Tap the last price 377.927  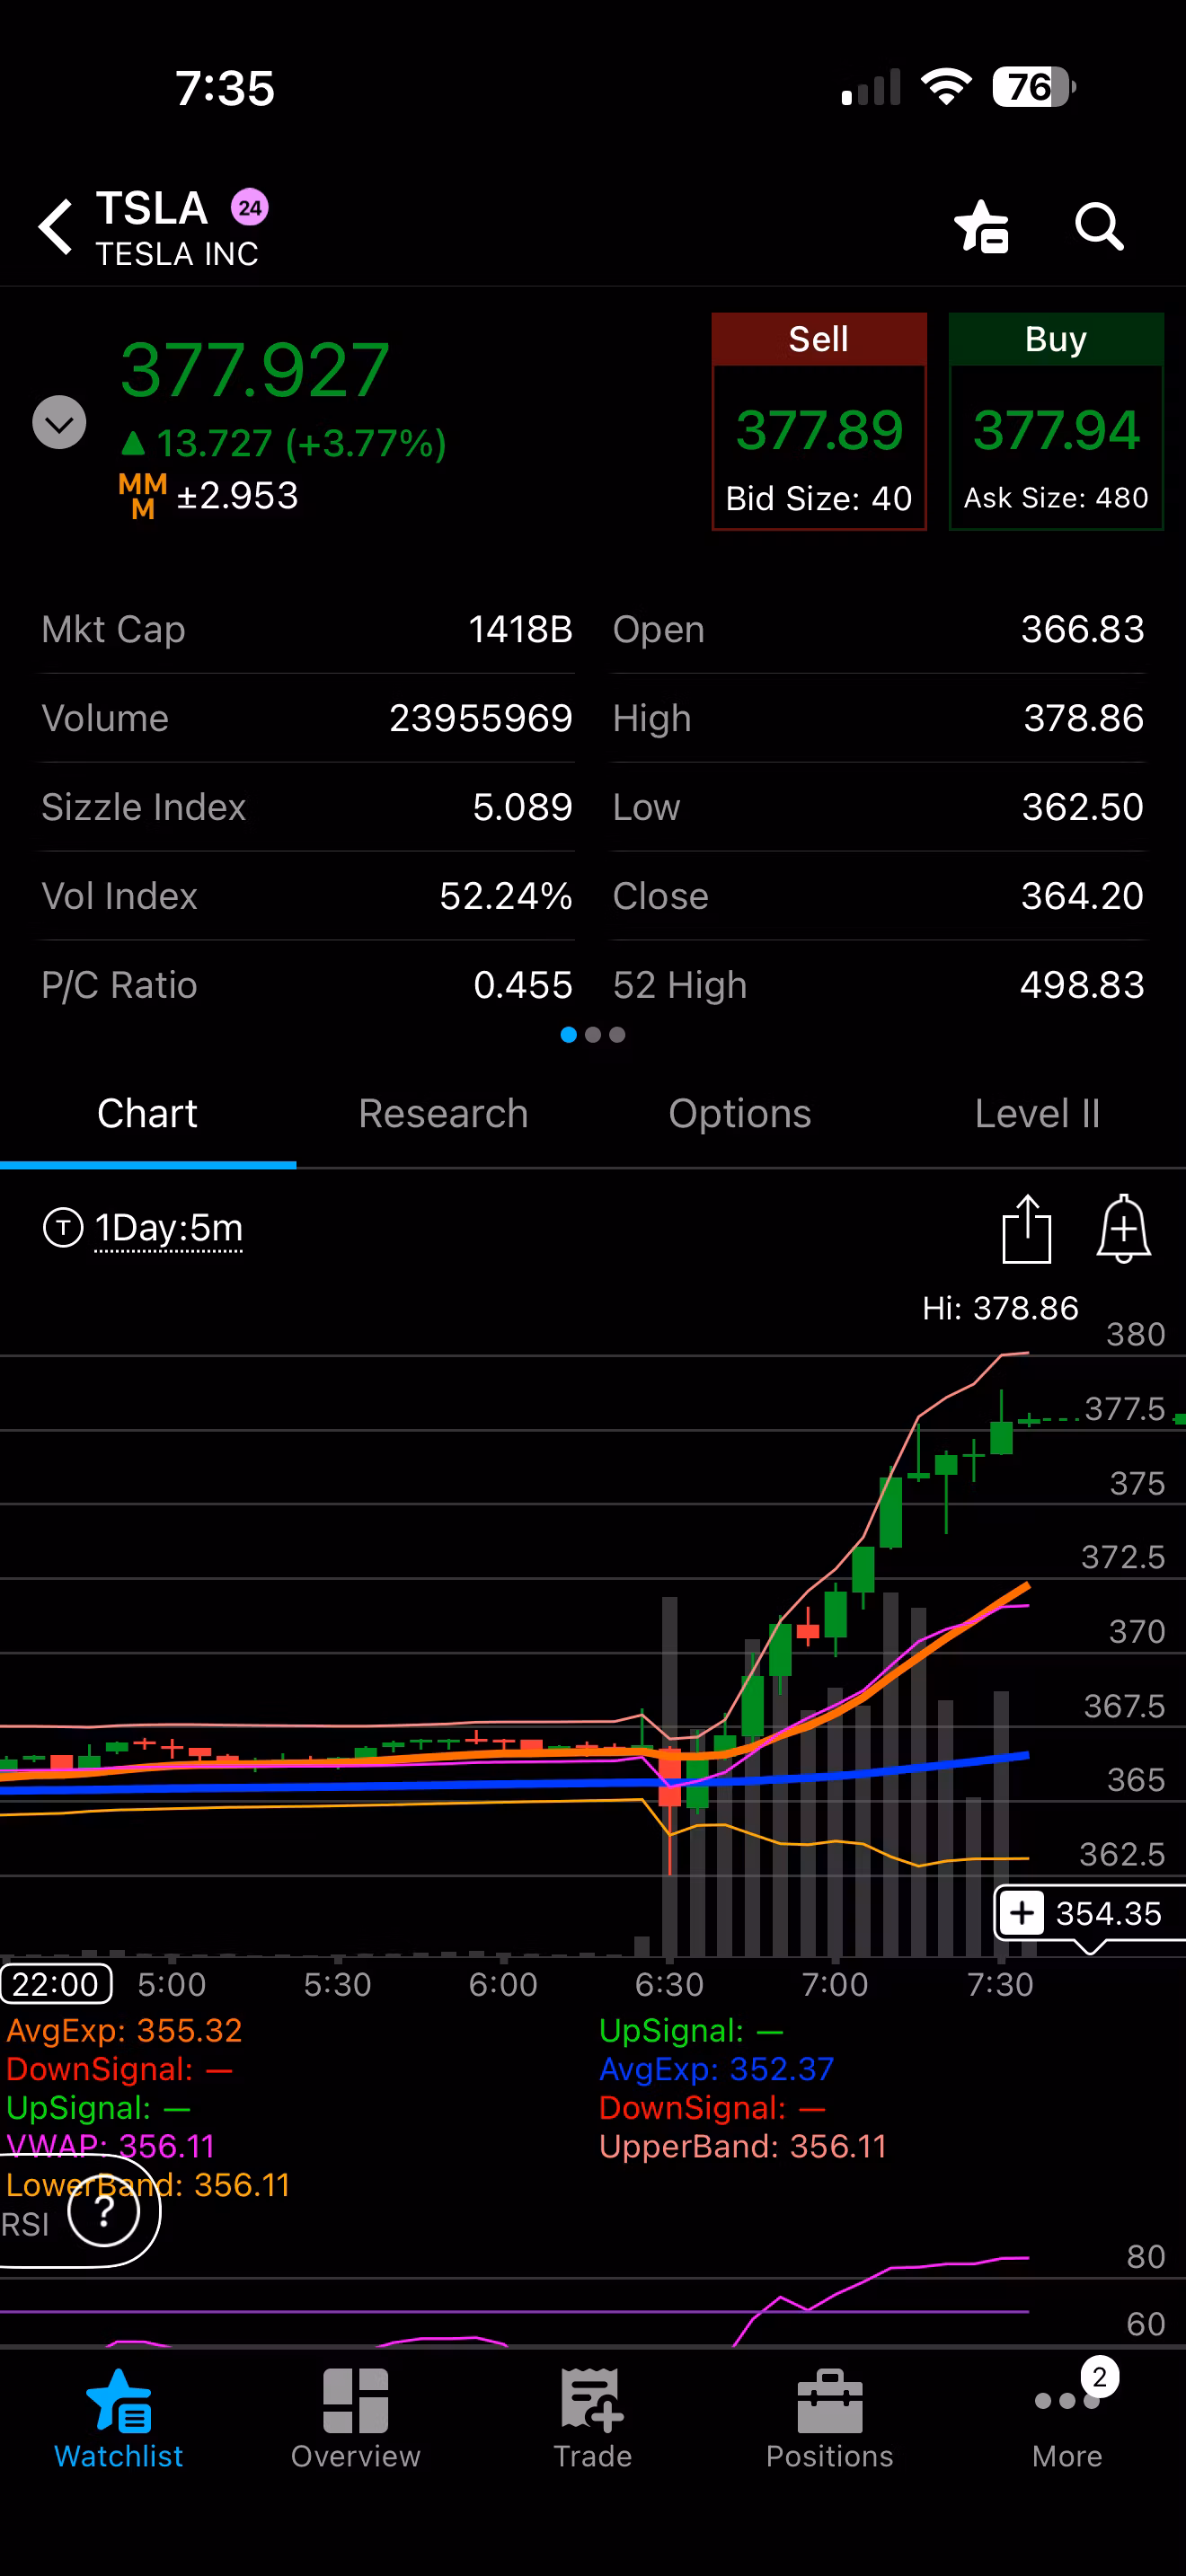pos(255,370)
